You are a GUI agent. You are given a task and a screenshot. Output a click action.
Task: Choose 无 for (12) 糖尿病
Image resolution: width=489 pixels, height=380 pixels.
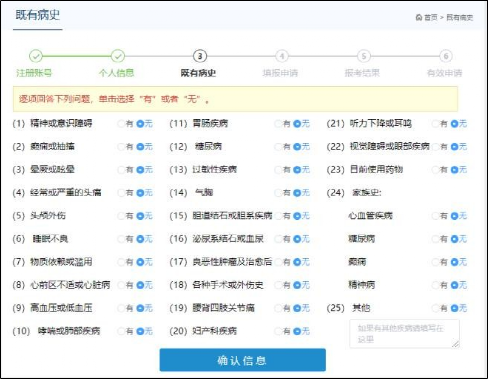coord(297,147)
